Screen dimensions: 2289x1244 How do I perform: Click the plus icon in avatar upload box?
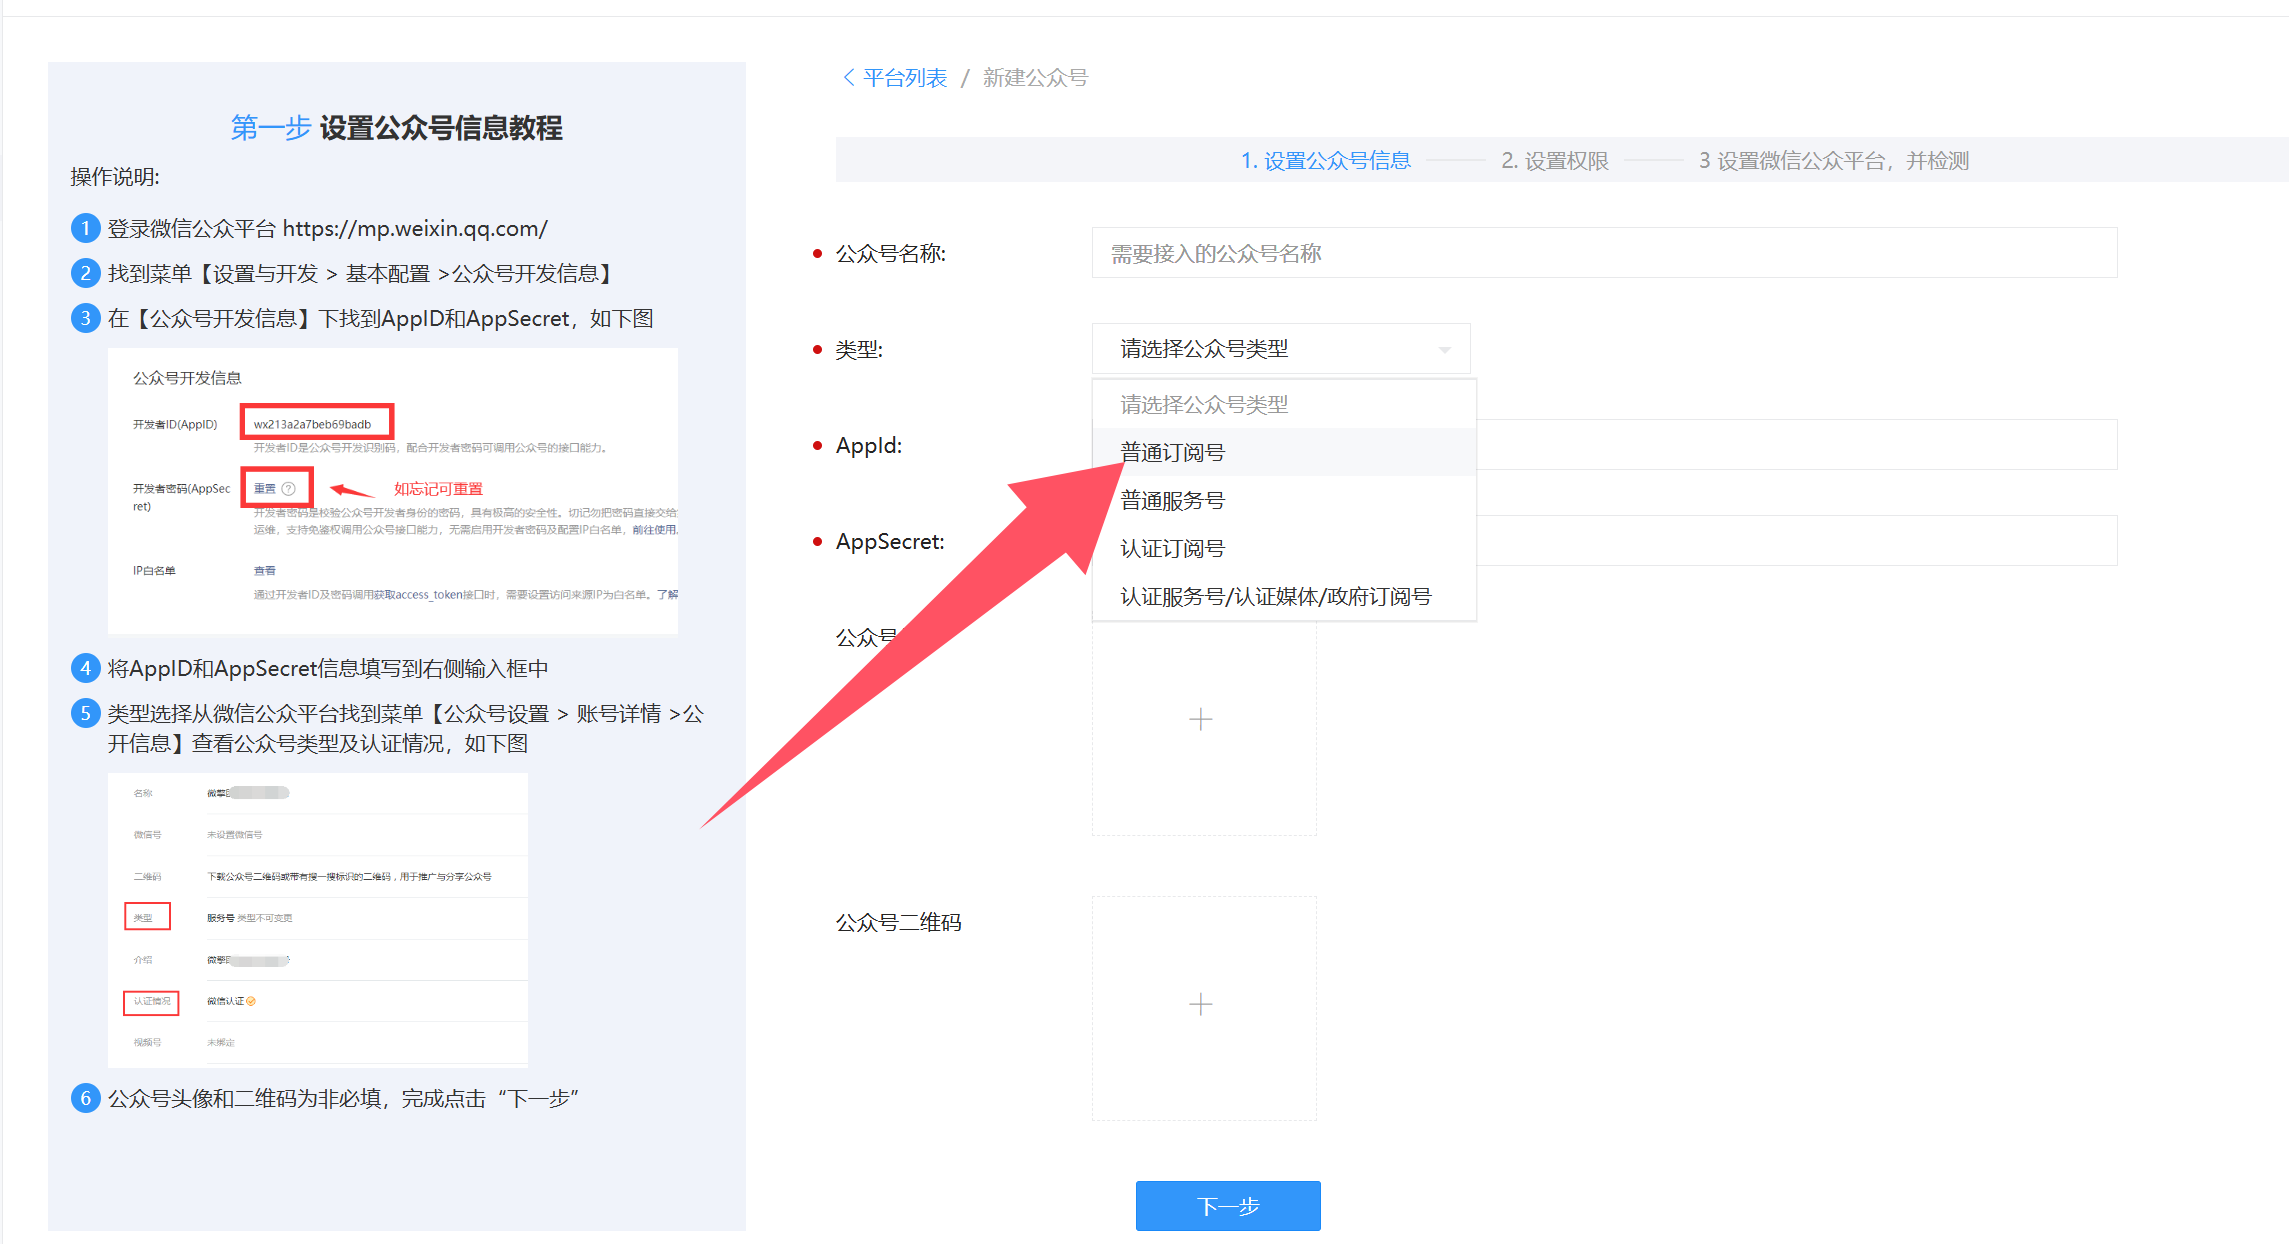1200,719
